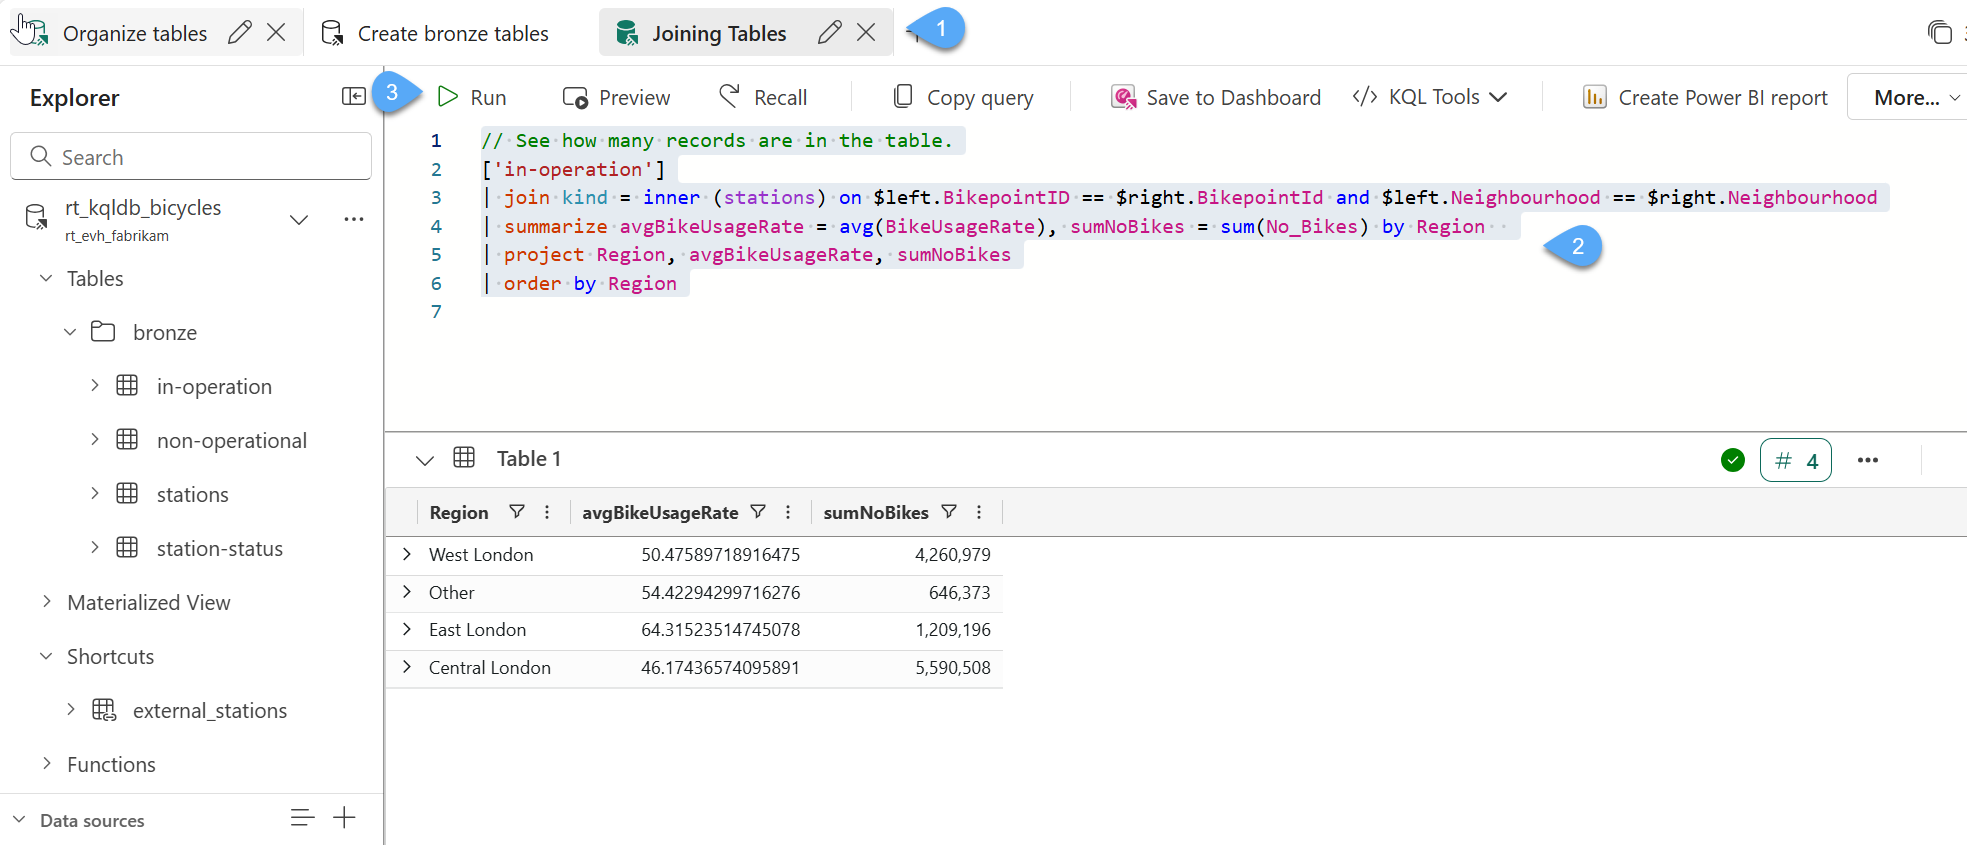Switch to Create bronze tables tab

(452, 33)
